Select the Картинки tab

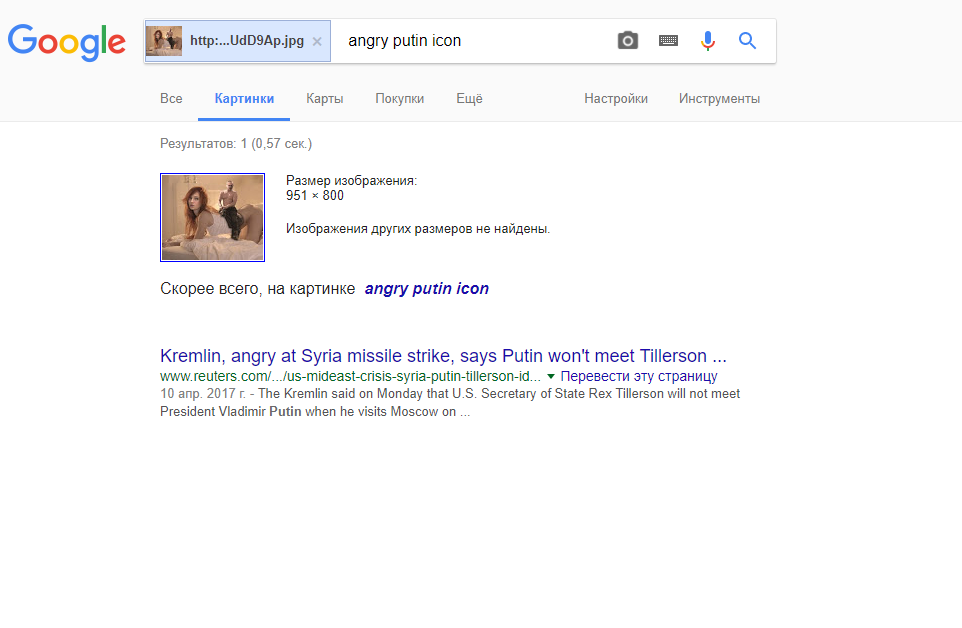coord(244,99)
